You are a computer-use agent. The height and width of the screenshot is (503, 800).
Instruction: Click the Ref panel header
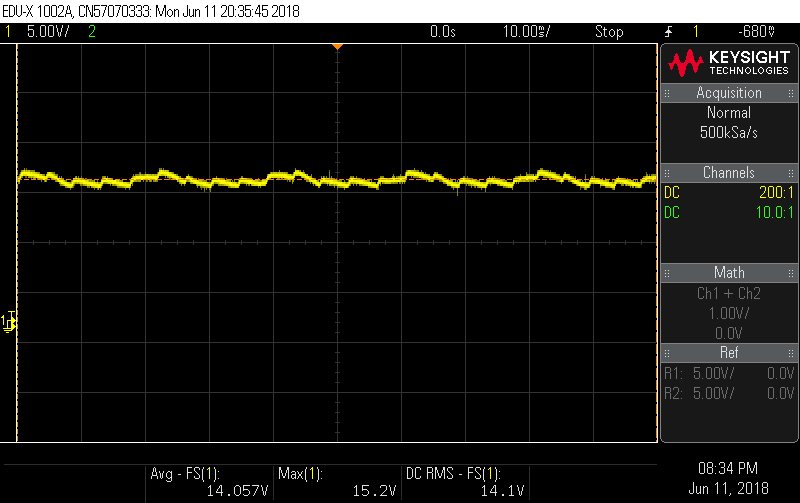[729, 353]
